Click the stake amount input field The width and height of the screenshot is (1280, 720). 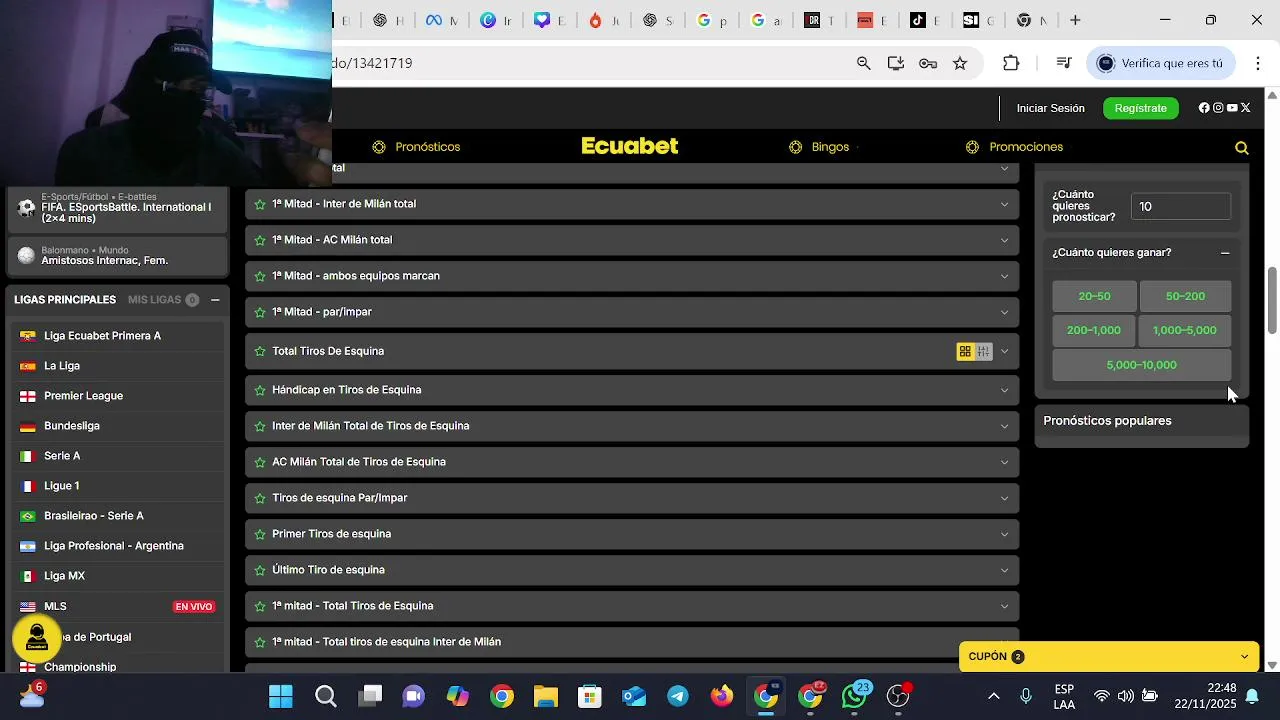click(x=1181, y=206)
